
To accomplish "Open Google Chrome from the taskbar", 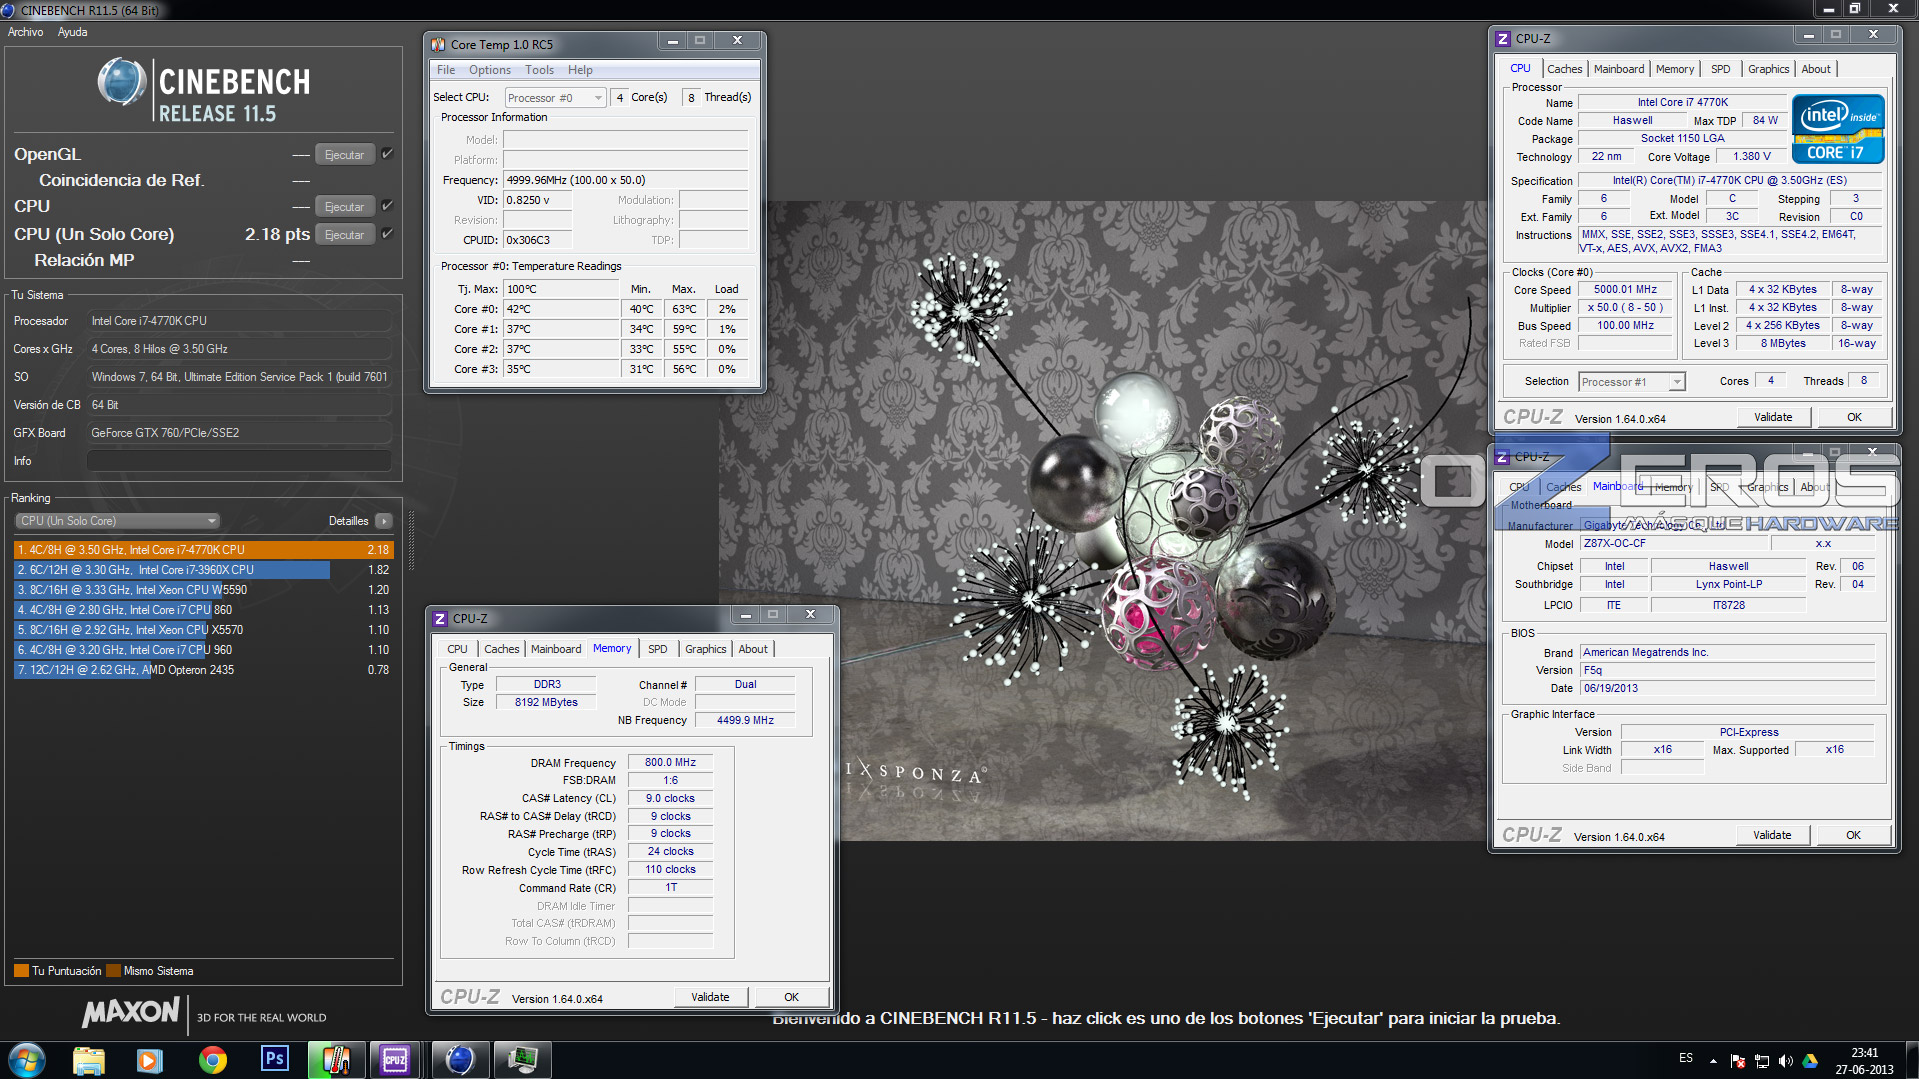I will click(212, 1060).
